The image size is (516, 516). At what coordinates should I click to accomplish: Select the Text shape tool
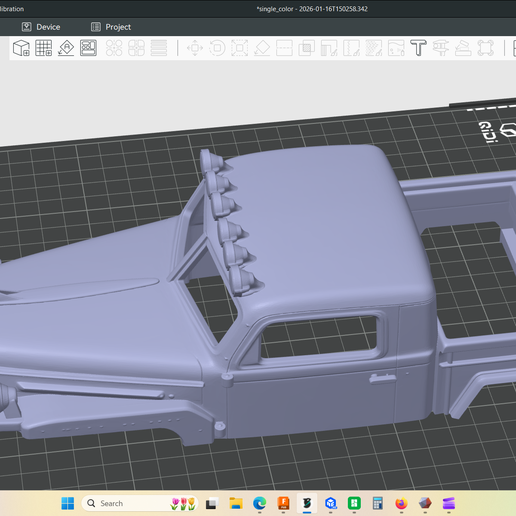(418, 48)
